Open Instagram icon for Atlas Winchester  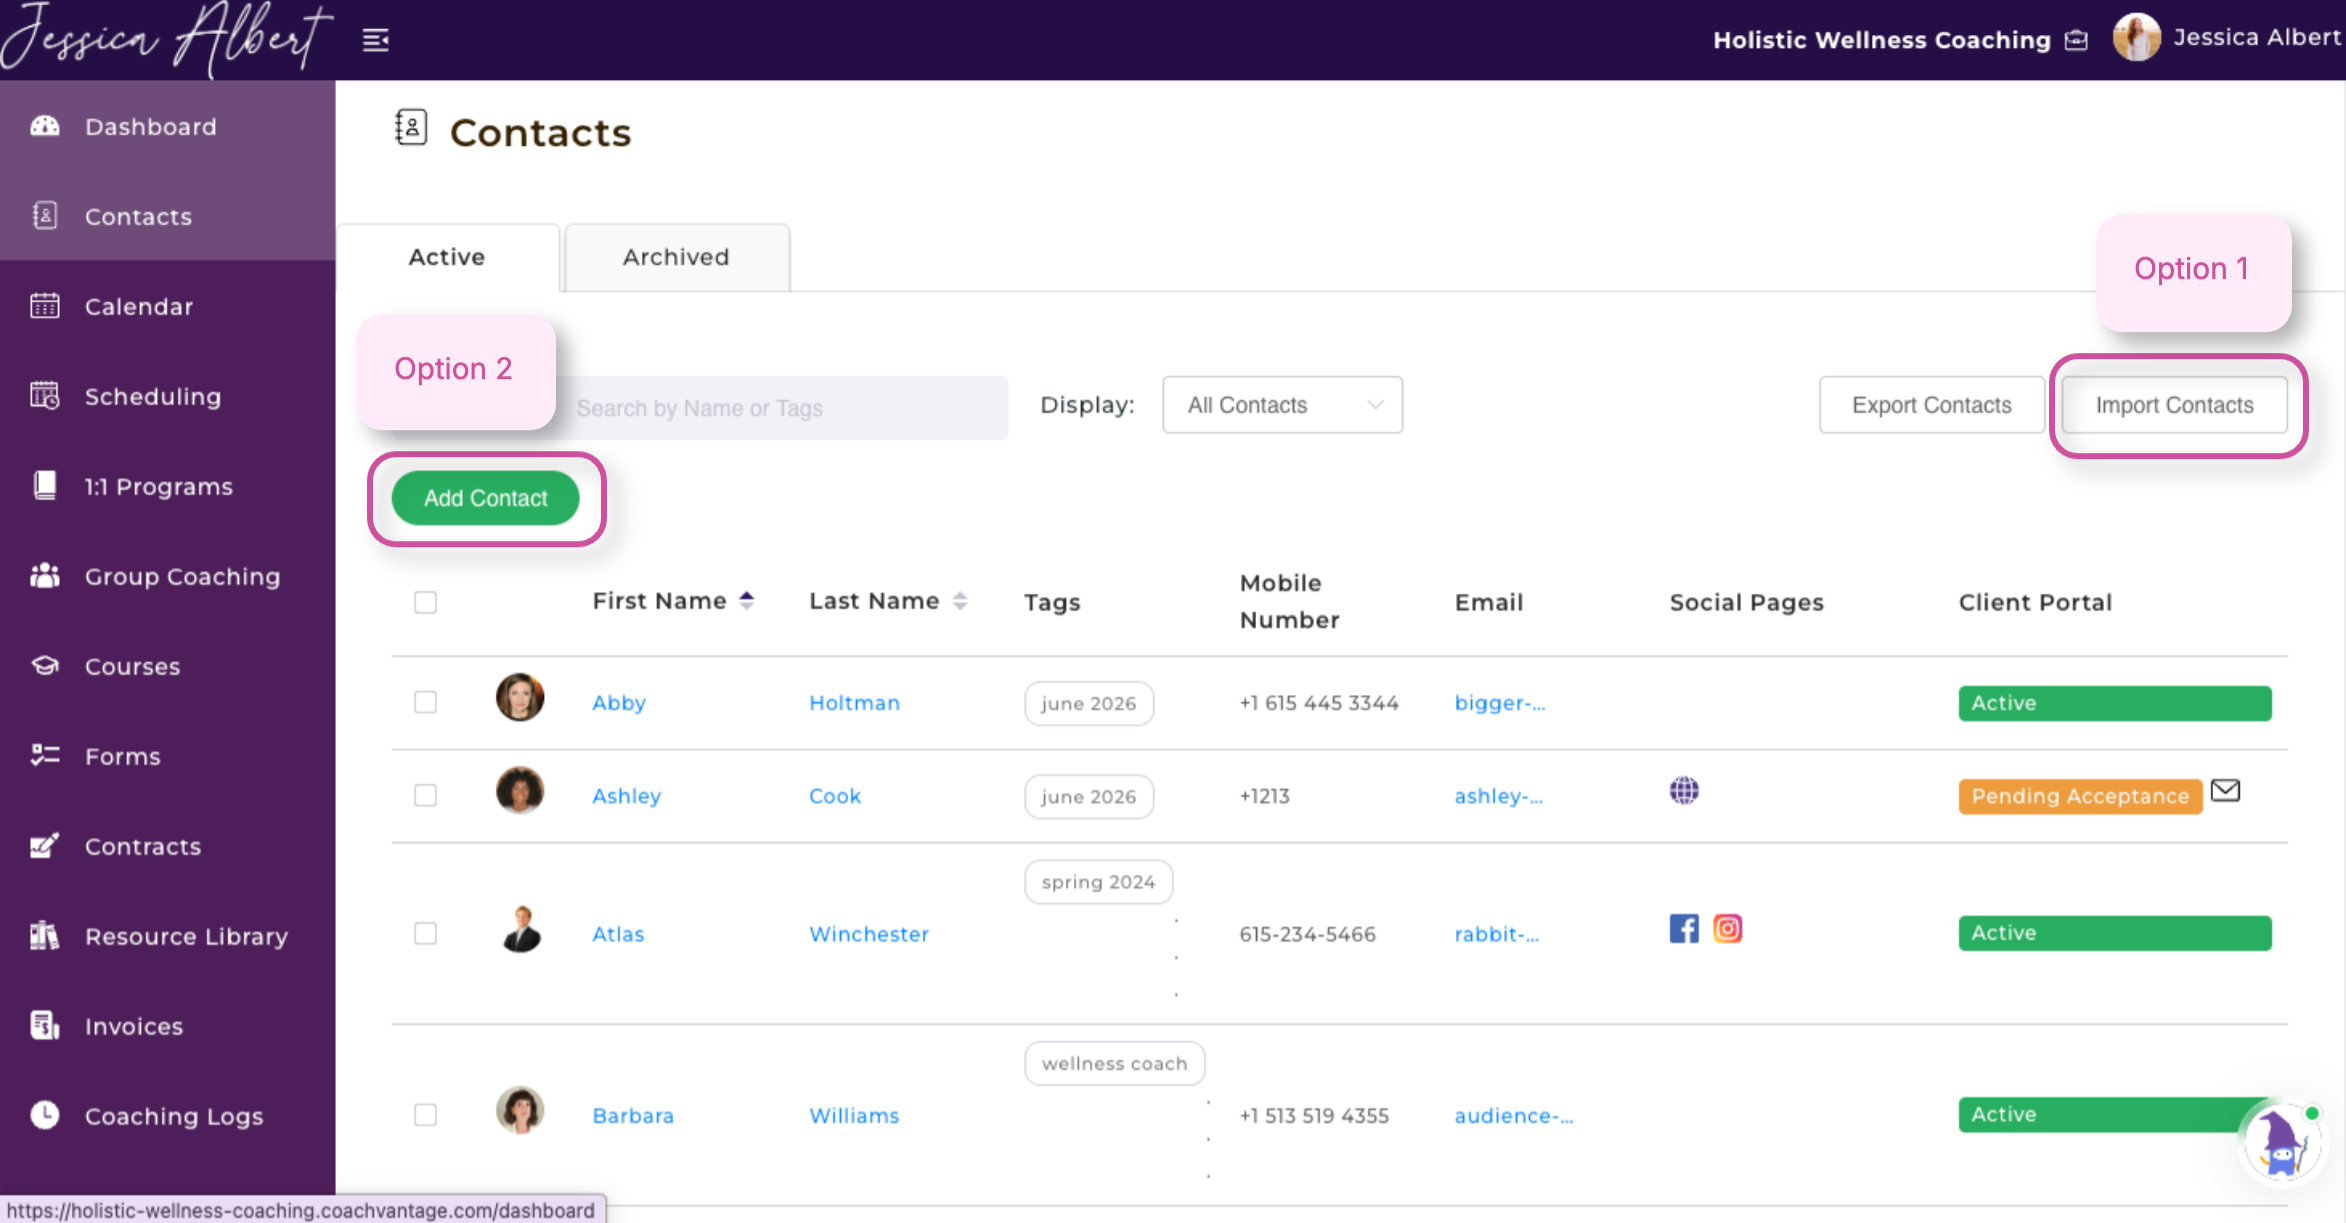tap(1727, 929)
